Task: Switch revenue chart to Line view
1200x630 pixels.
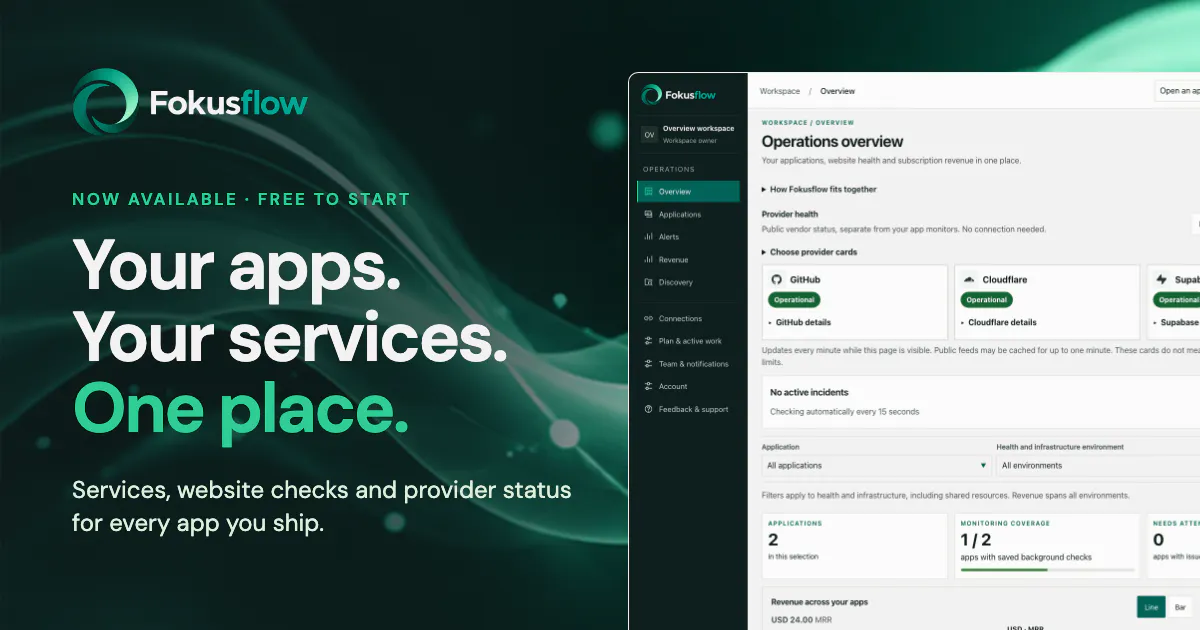Action: click(1151, 607)
